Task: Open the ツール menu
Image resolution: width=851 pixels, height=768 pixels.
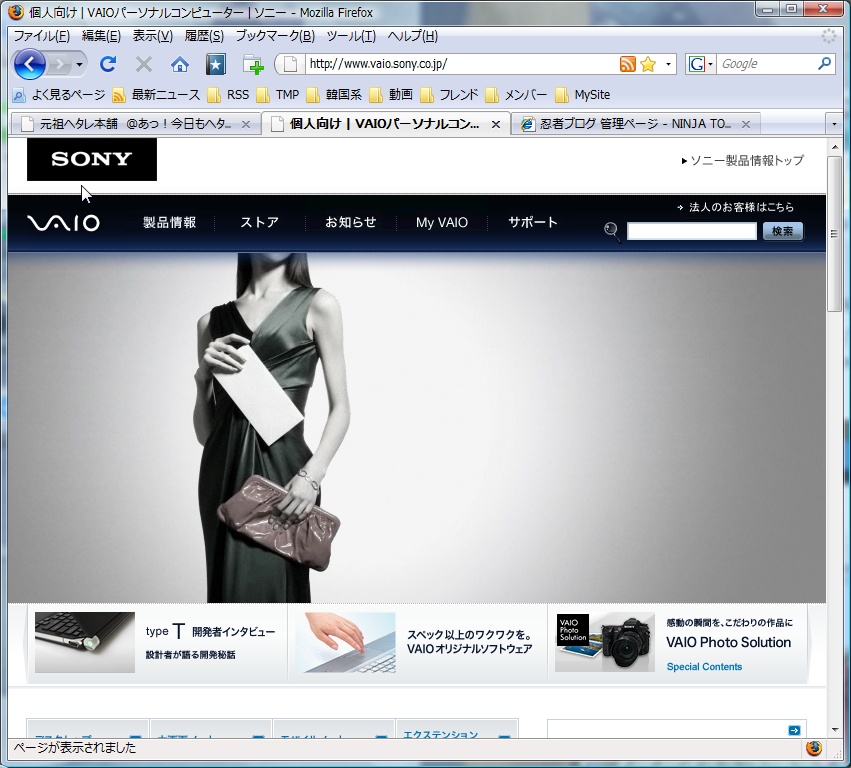Action: click(x=351, y=36)
